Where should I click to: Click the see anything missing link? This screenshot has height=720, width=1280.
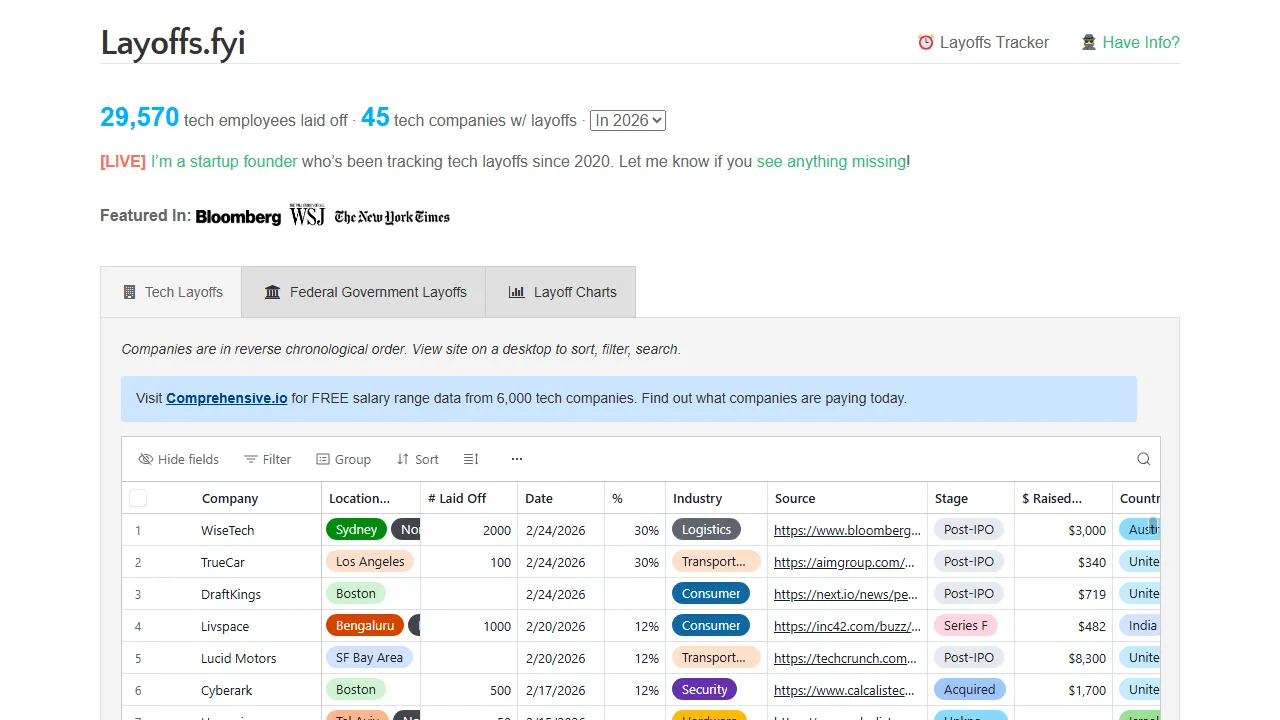pos(831,161)
